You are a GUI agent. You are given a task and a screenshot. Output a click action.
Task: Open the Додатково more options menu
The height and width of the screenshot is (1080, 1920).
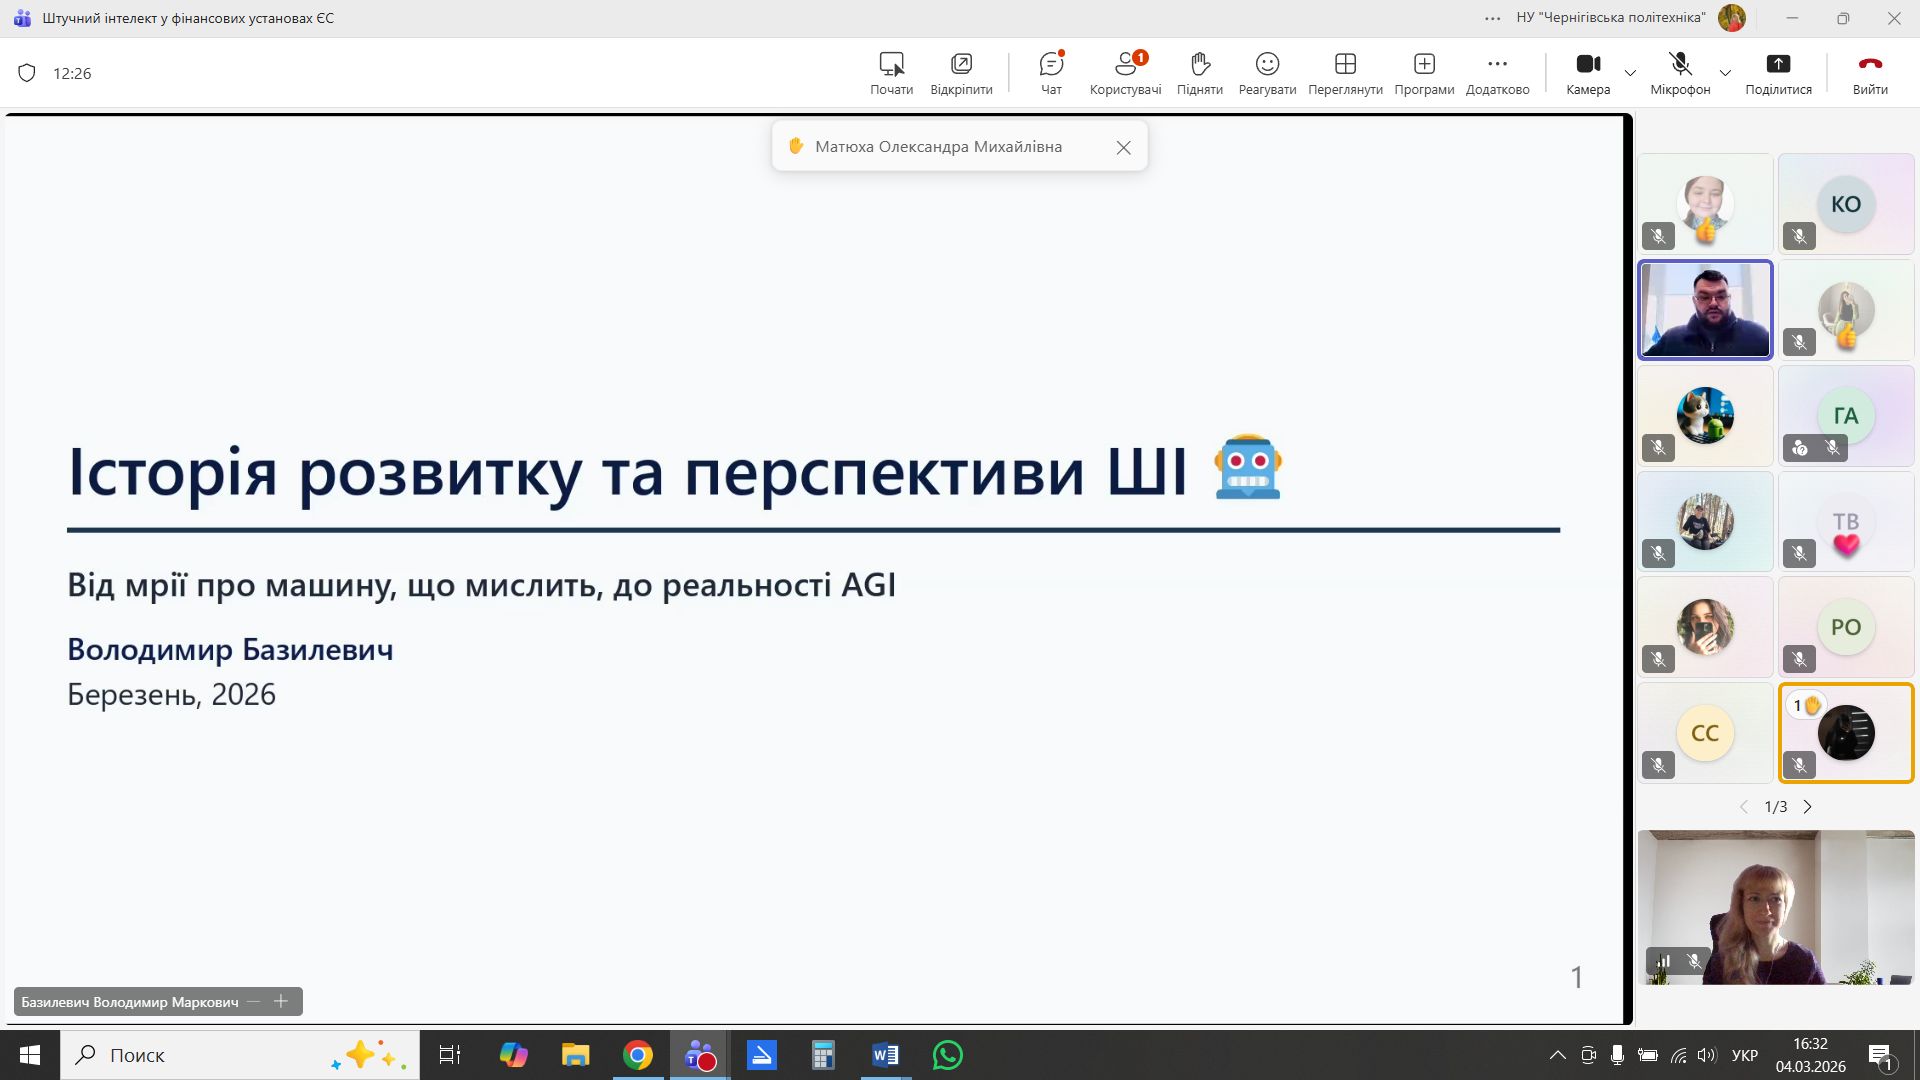point(1496,72)
